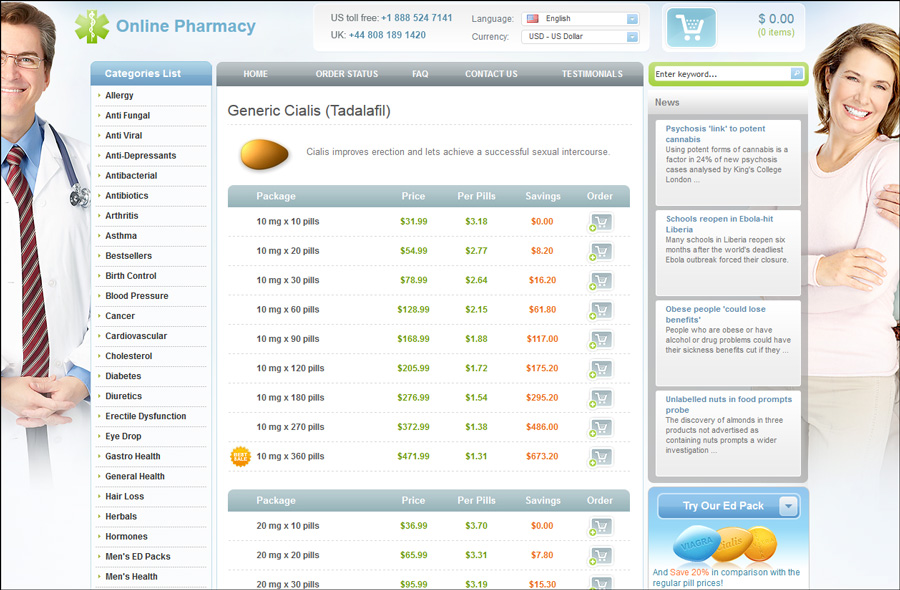Select Anti Fungal category
900x590 pixels.
click(127, 115)
